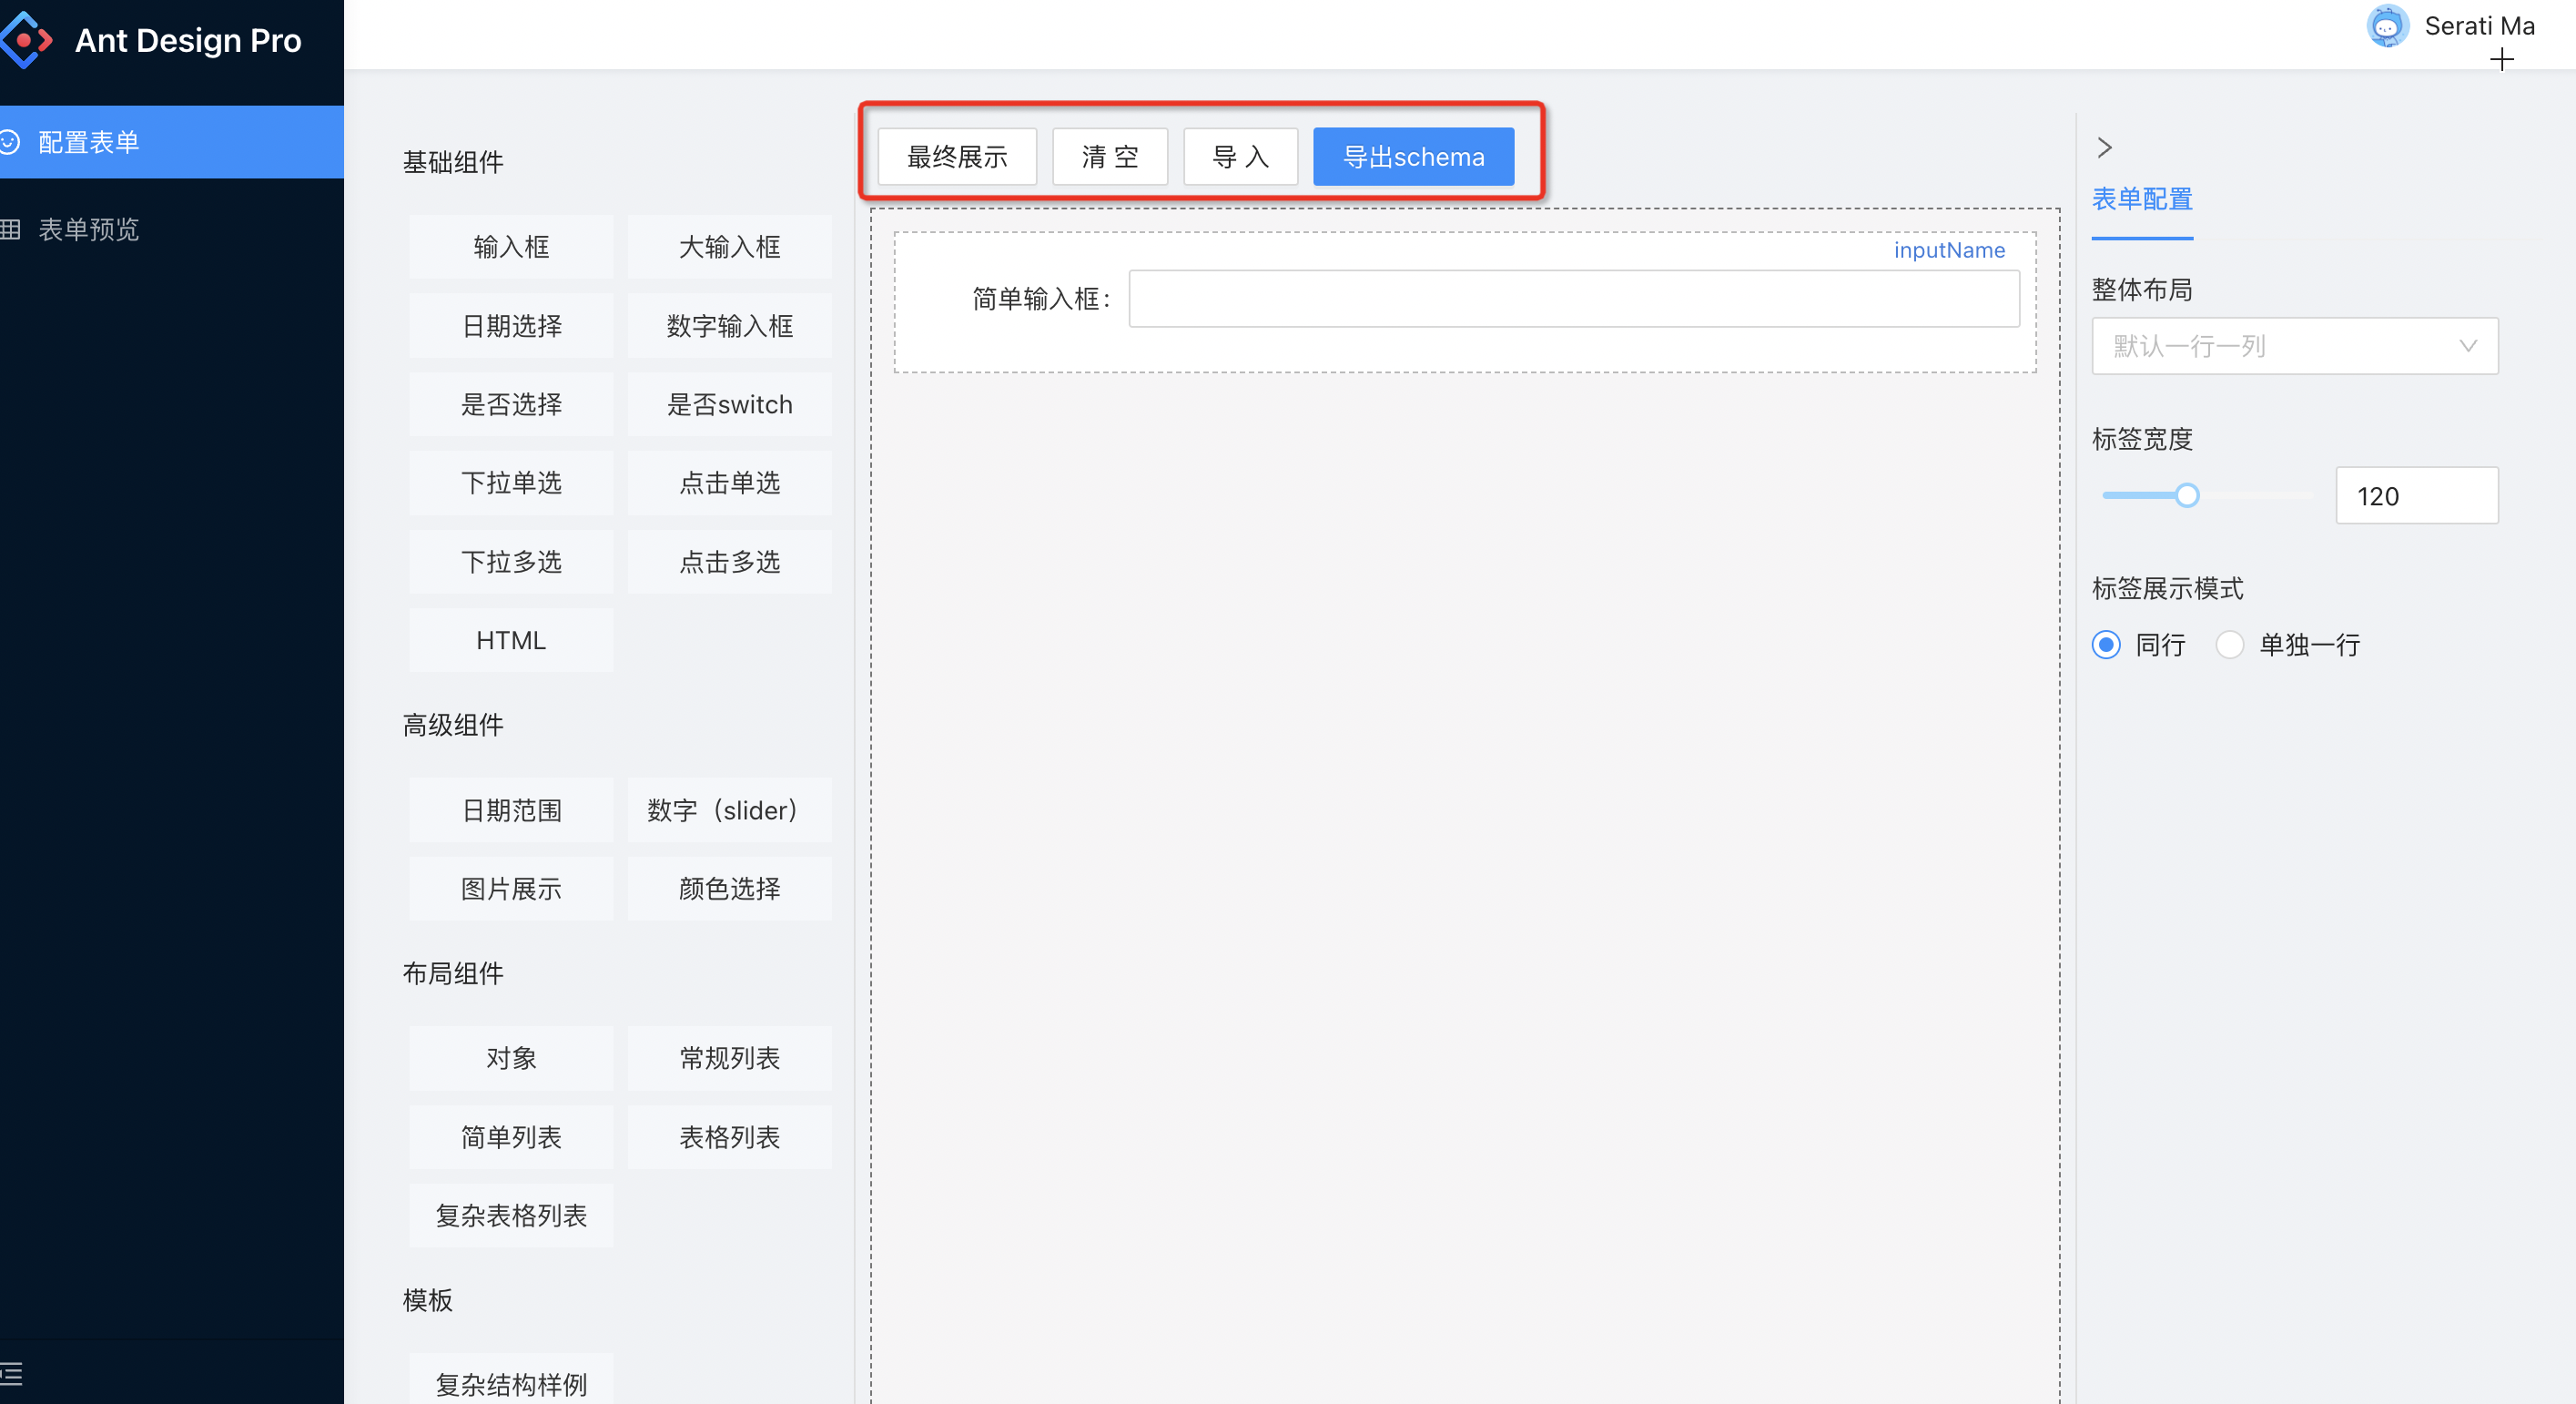Click the 清空 button
Viewport: 2576px width, 1404px height.
[1110, 157]
